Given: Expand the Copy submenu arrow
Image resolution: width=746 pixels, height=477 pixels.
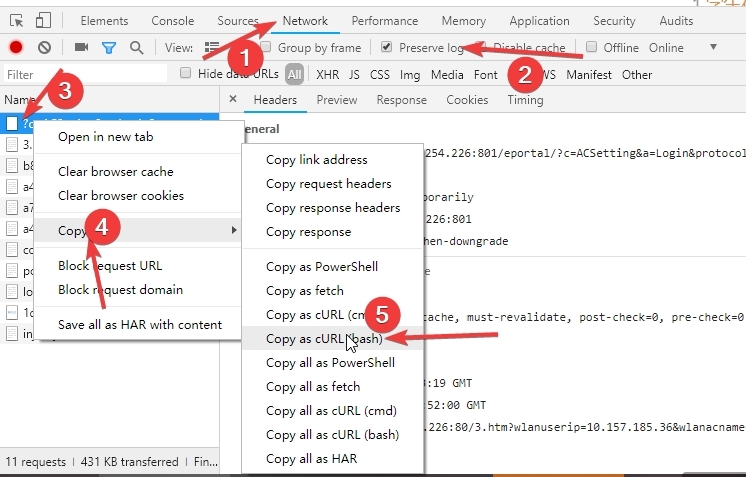Looking at the screenshot, I should tap(234, 230).
